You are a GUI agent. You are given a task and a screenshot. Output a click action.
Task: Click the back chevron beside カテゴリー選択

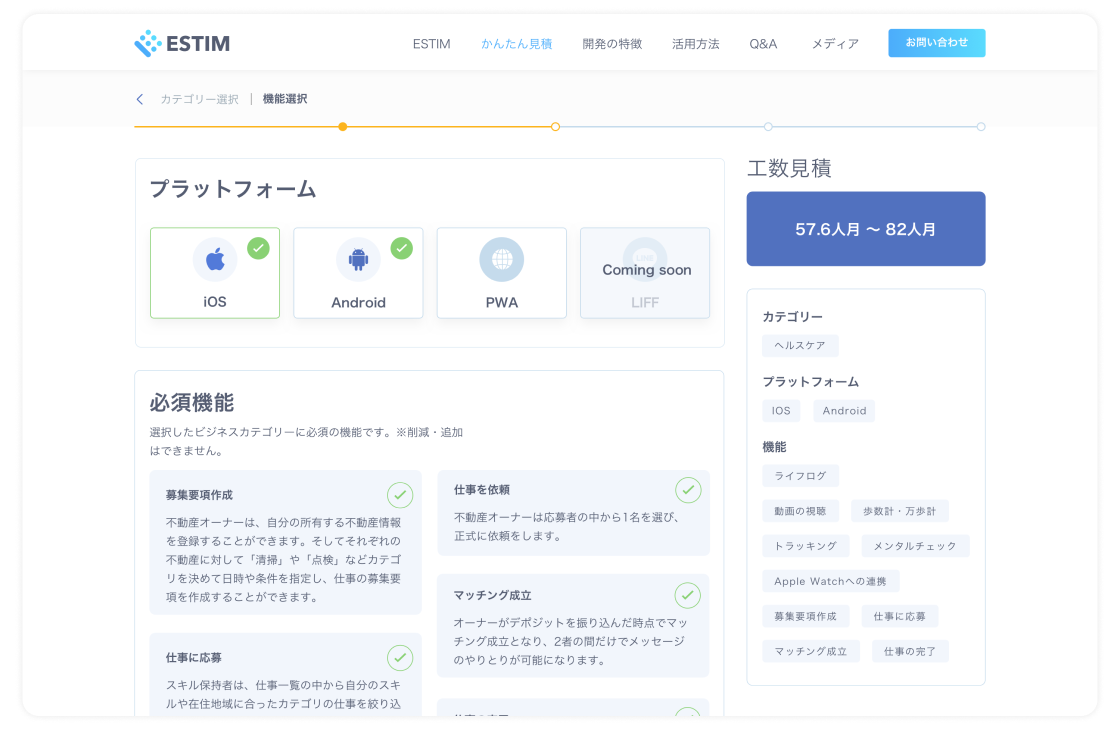click(x=139, y=99)
